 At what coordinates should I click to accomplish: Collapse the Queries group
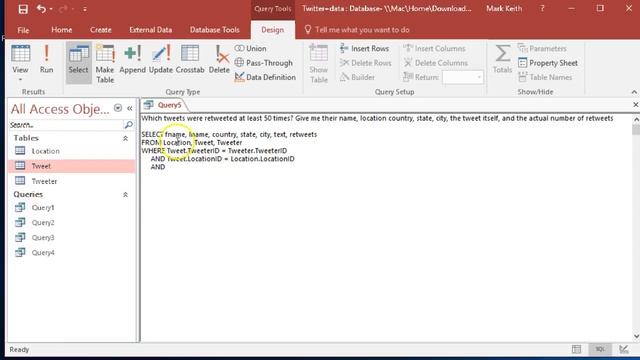[125, 195]
